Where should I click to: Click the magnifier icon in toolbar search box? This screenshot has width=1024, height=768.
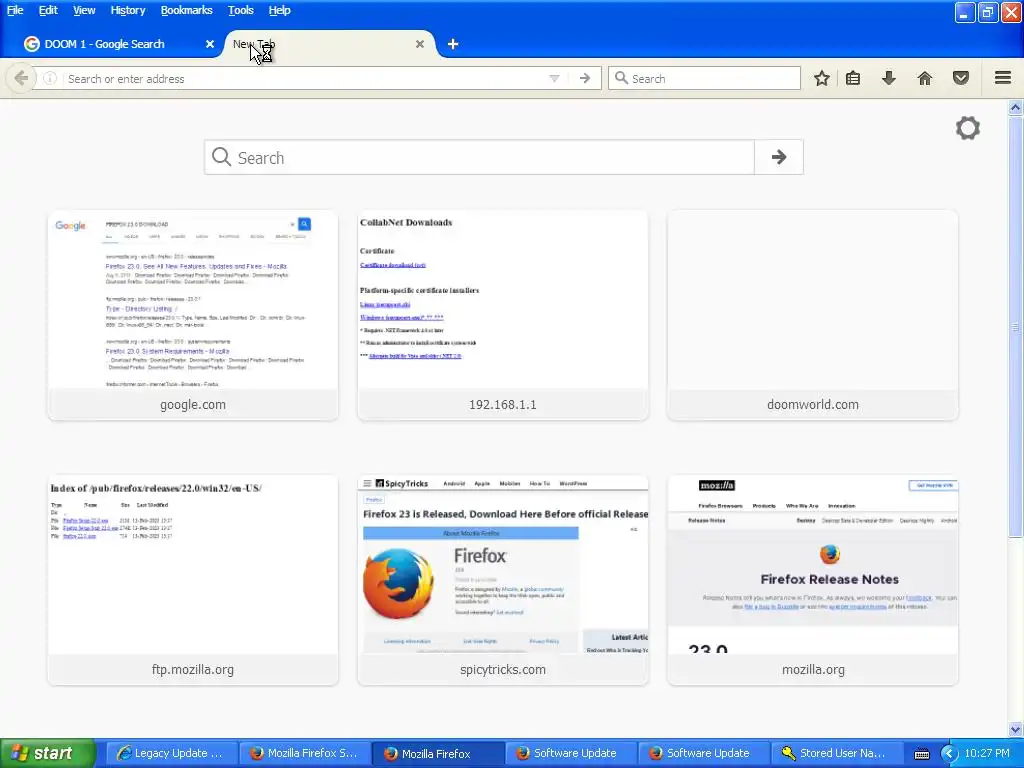click(621, 78)
